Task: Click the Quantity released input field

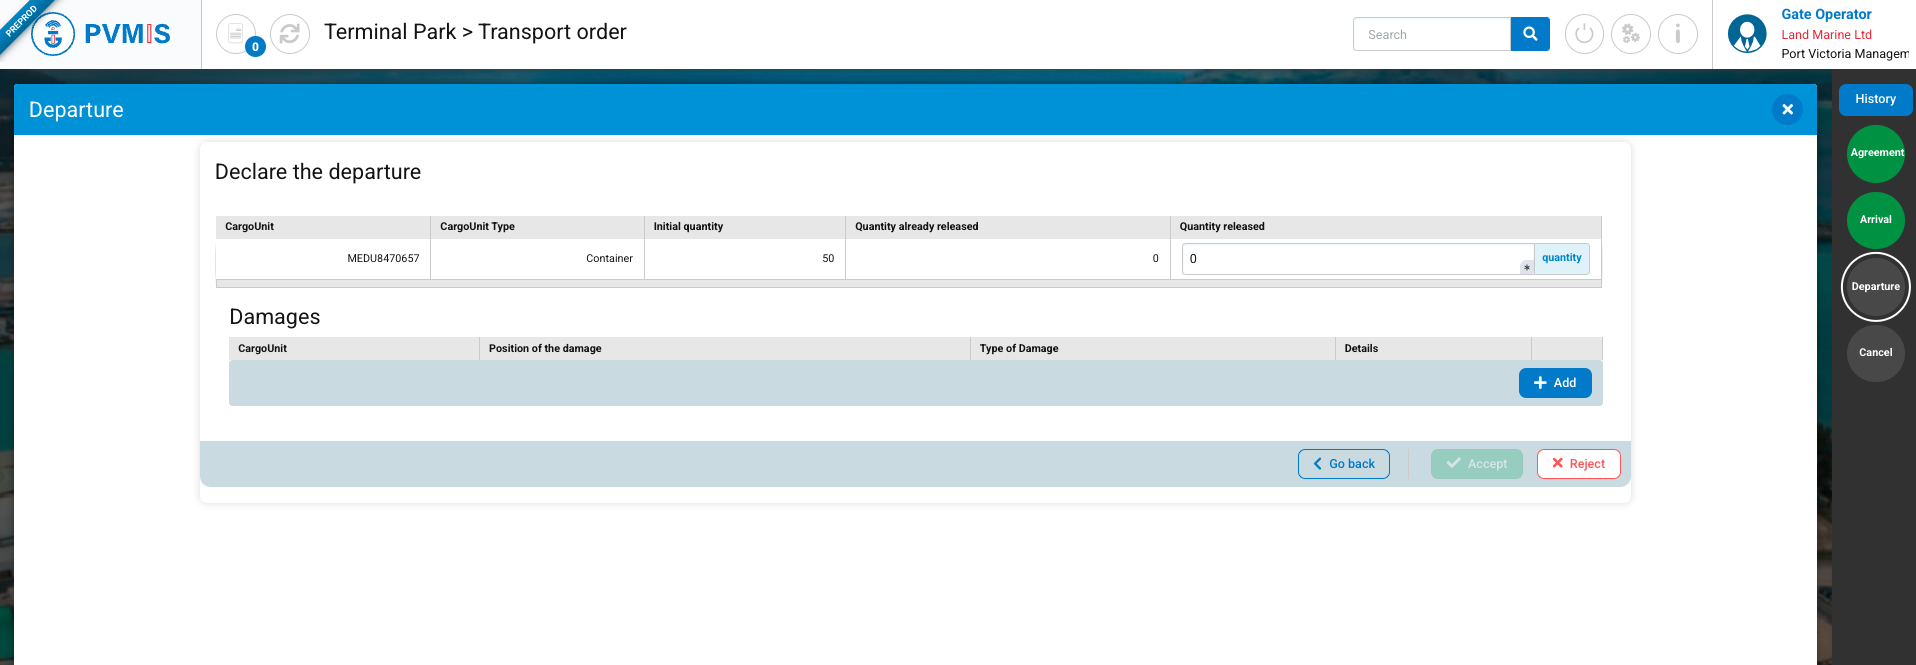Action: coord(1355,259)
